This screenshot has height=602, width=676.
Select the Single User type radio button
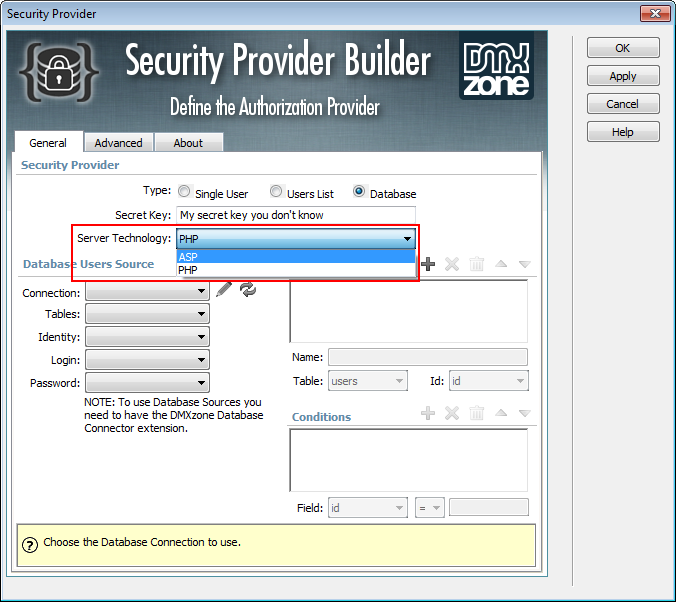tap(184, 191)
